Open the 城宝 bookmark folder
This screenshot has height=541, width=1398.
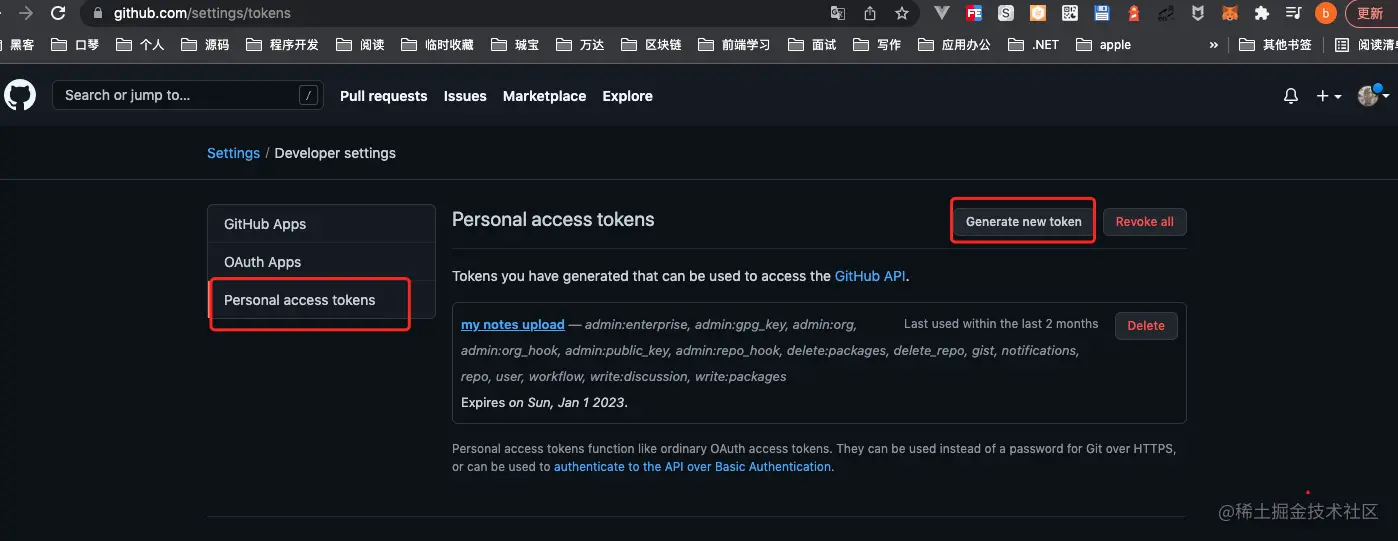pos(515,45)
